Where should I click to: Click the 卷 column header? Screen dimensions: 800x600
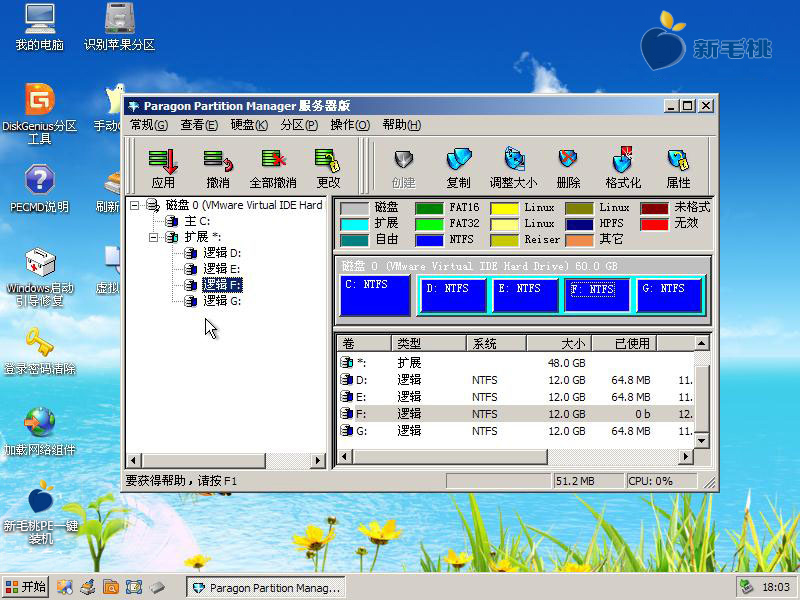(x=364, y=343)
